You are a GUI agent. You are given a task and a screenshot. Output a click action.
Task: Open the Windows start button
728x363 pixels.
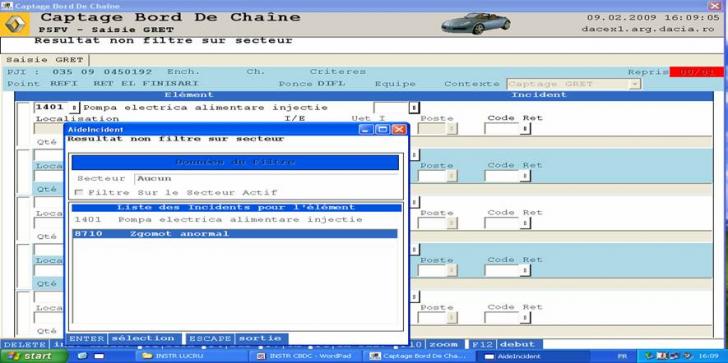(34, 357)
